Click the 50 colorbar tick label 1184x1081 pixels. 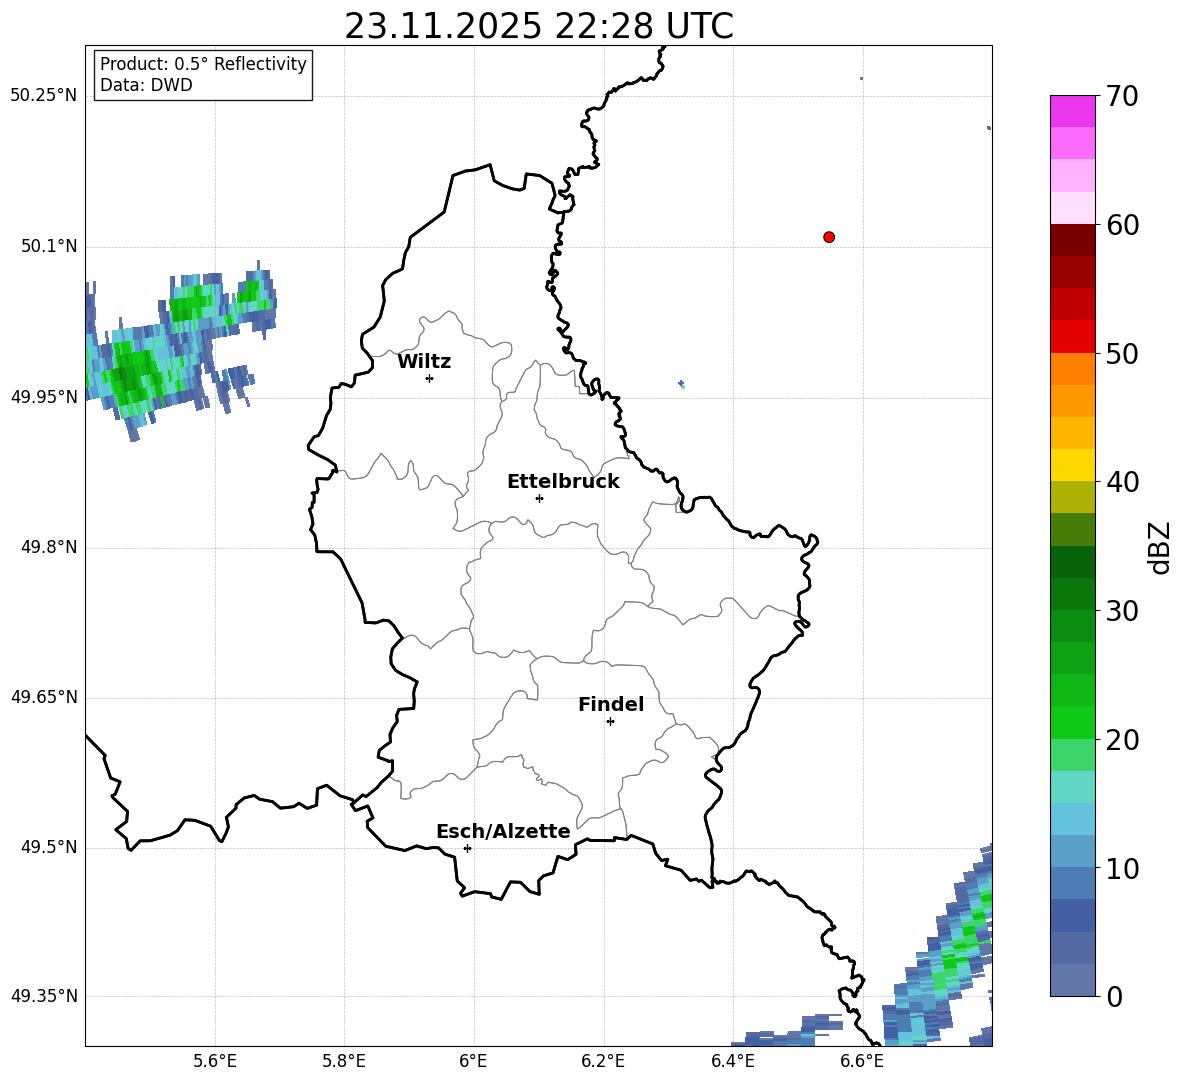(1121, 353)
